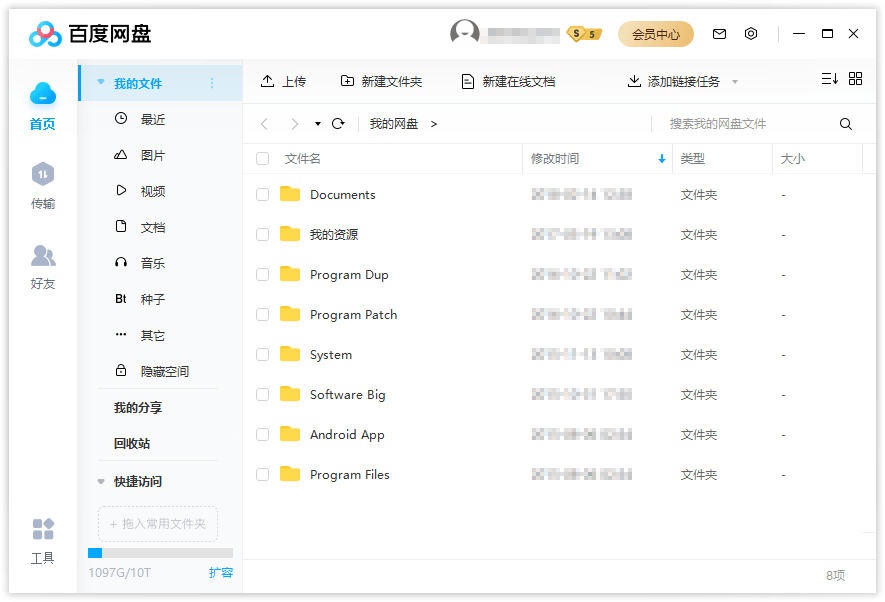Expand the navigation history dropdown arrow
Screen dimensions: 885x602
click(318, 124)
